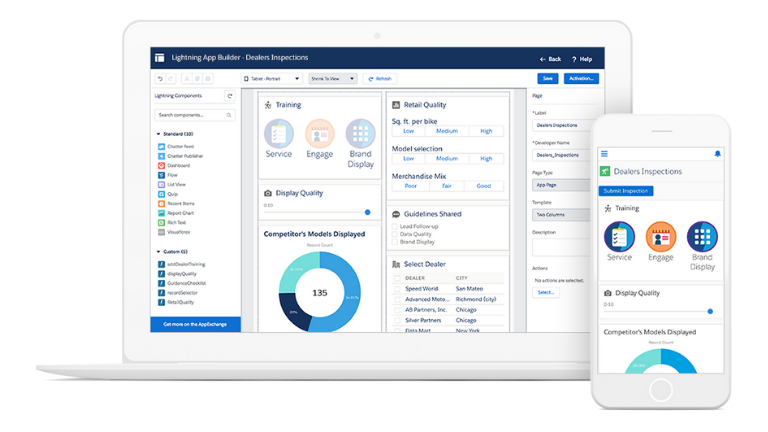Click the Display Quality slider handle on the tablet canvas

point(367,213)
